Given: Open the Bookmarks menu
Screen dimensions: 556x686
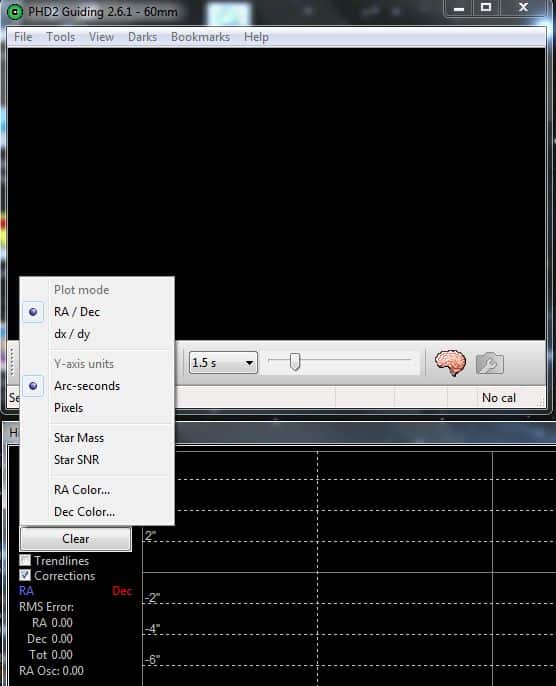Looking at the screenshot, I should pyautogui.click(x=200, y=37).
